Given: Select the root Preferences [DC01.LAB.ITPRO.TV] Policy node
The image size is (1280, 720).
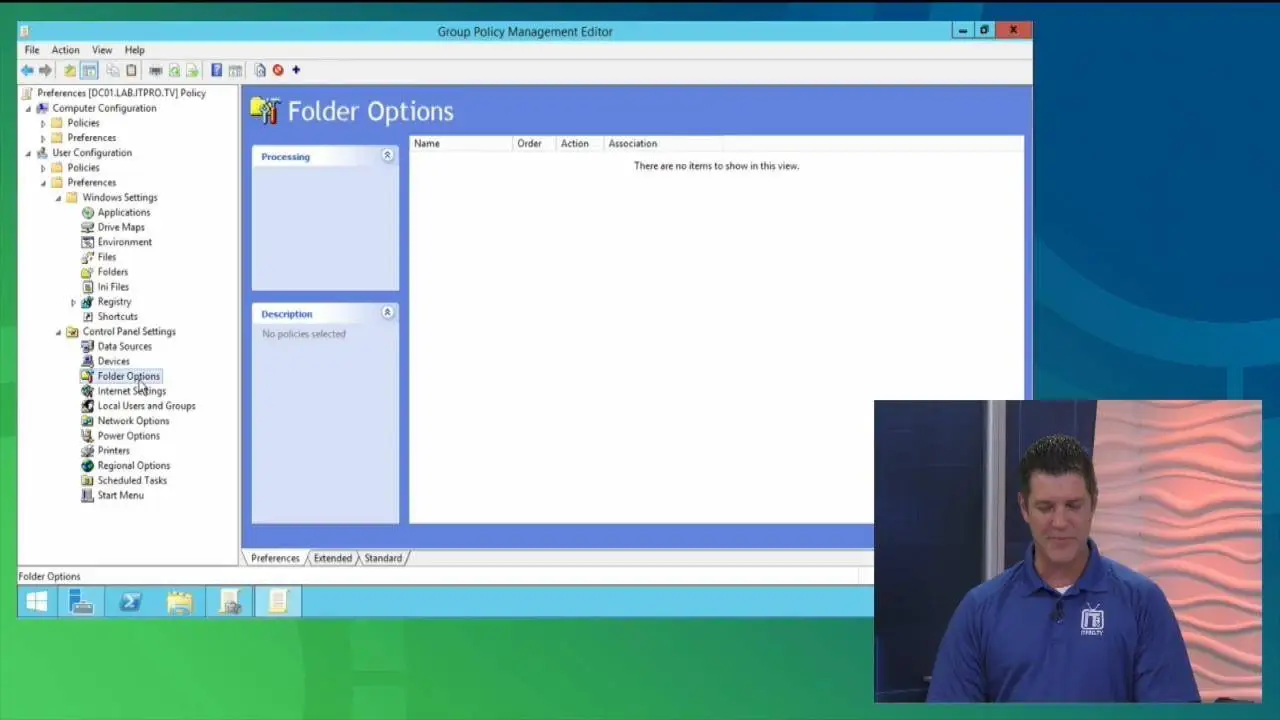Looking at the screenshot, I should tap(121, 93).
